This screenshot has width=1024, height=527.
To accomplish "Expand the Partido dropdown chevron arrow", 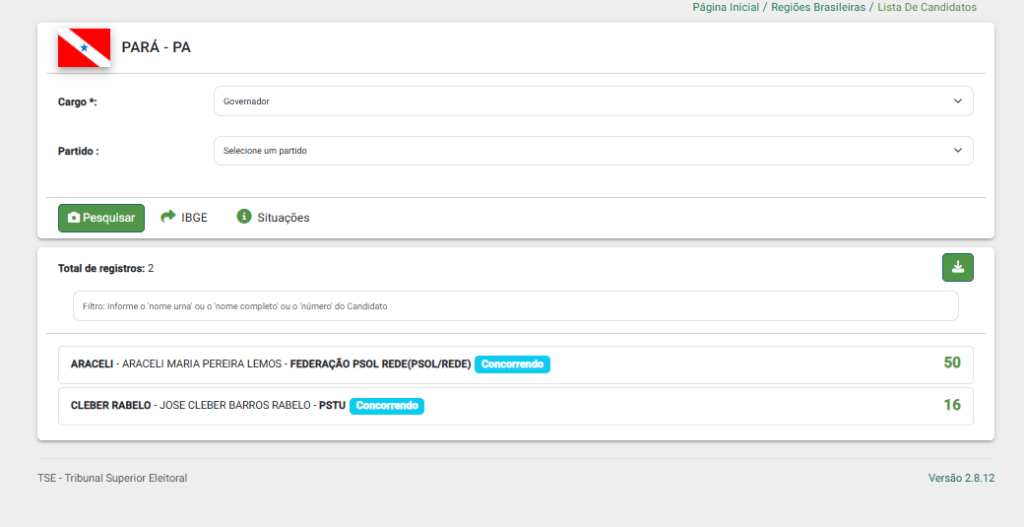I will coord(957,150).
